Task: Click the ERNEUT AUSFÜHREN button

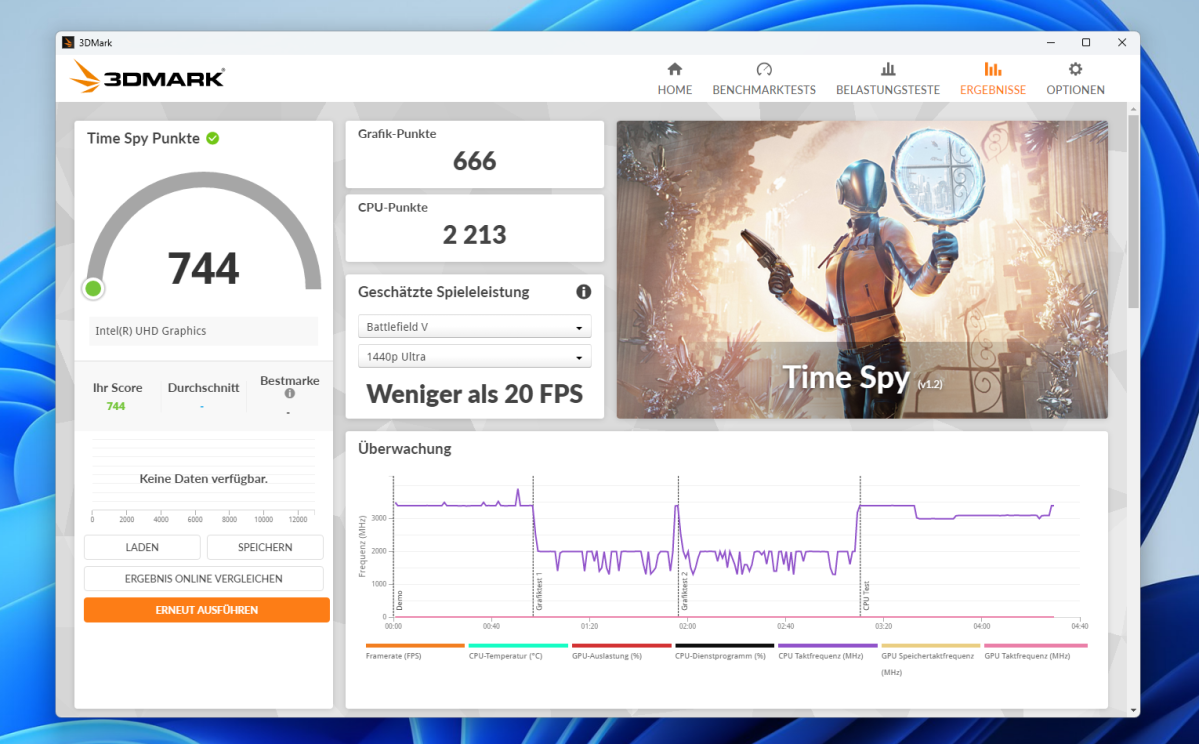Action: pos(206,610)
